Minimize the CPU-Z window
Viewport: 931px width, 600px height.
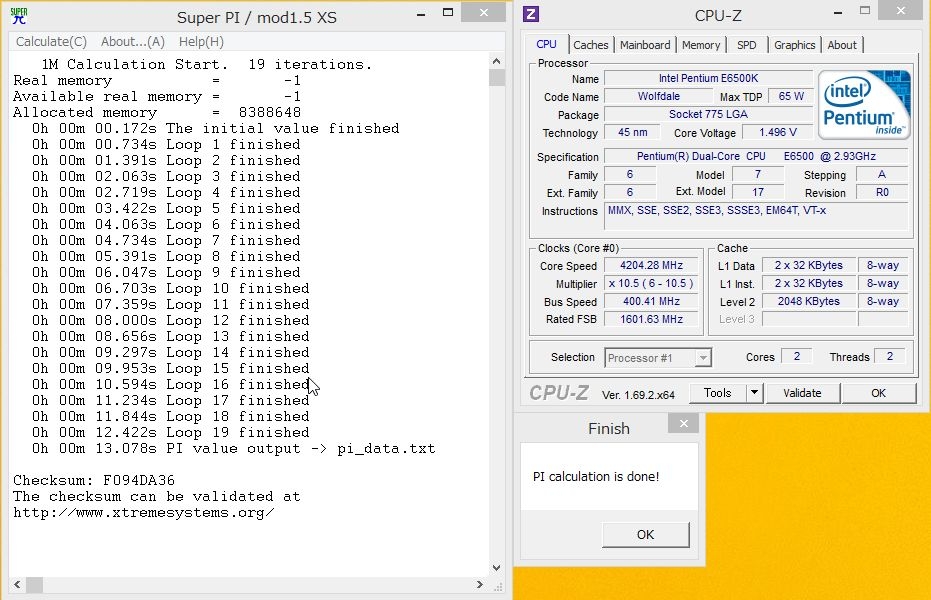(x=838, y=12)
